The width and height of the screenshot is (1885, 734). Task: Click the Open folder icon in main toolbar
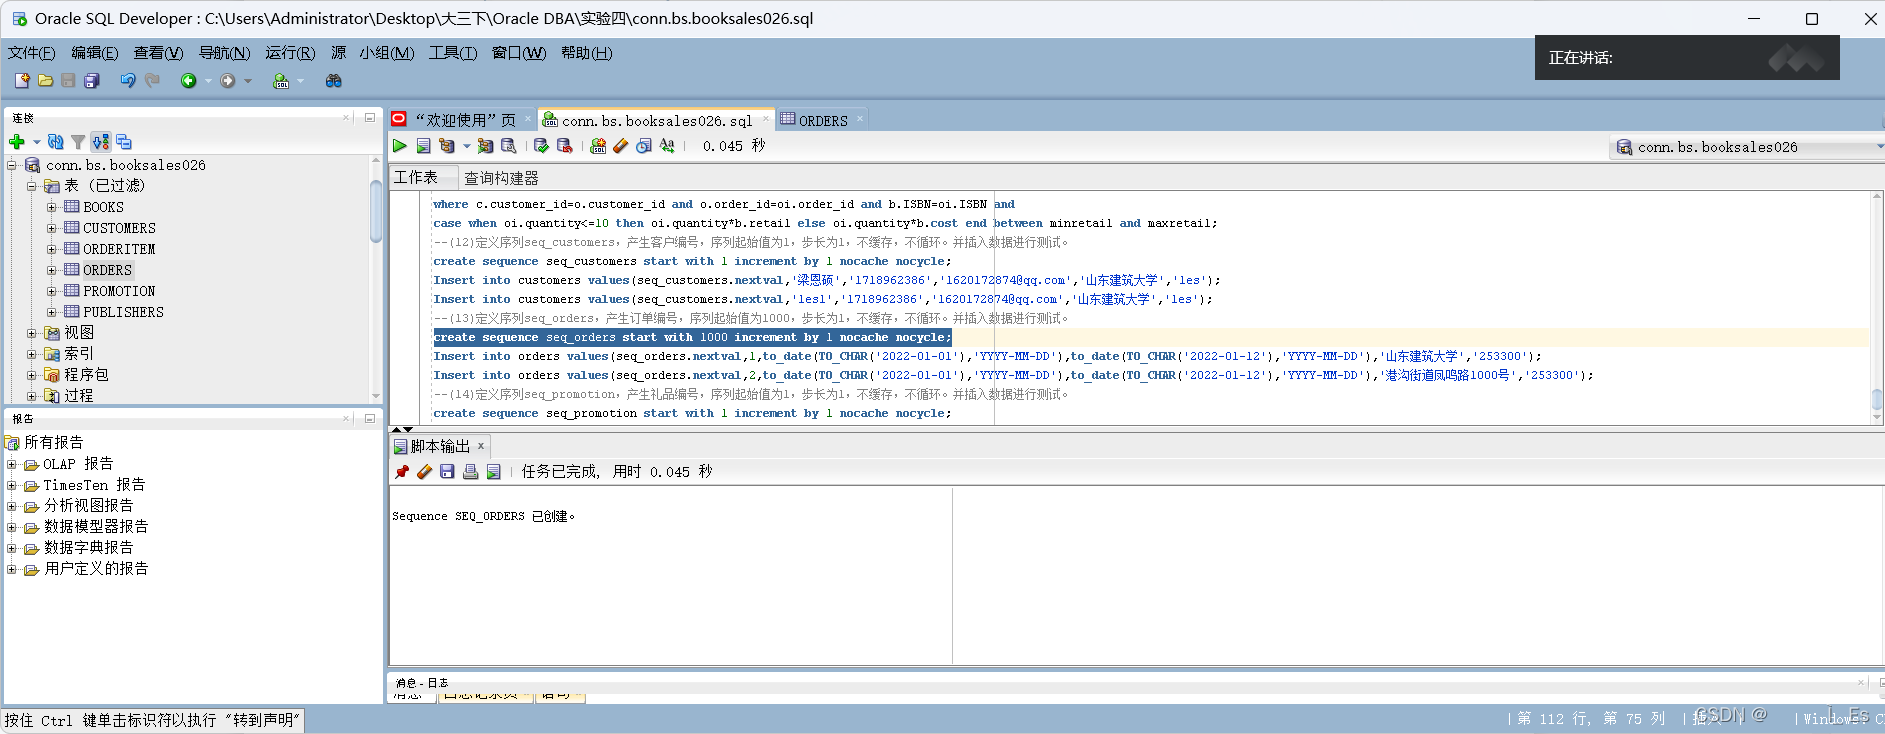pos(45,80)
